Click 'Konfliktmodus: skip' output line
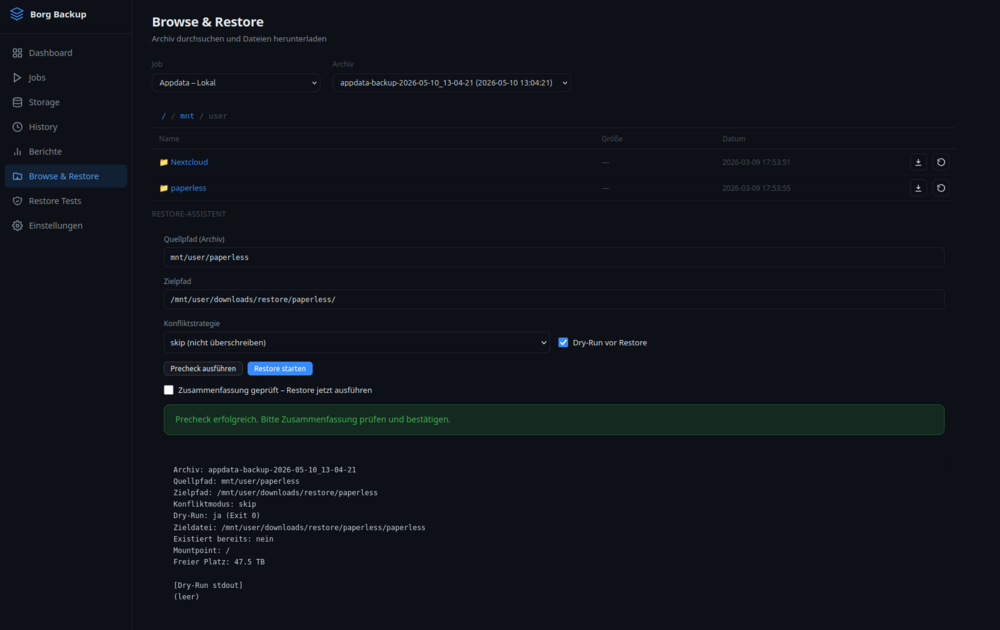Screen dimensions: 1000x630 (214, 504)
